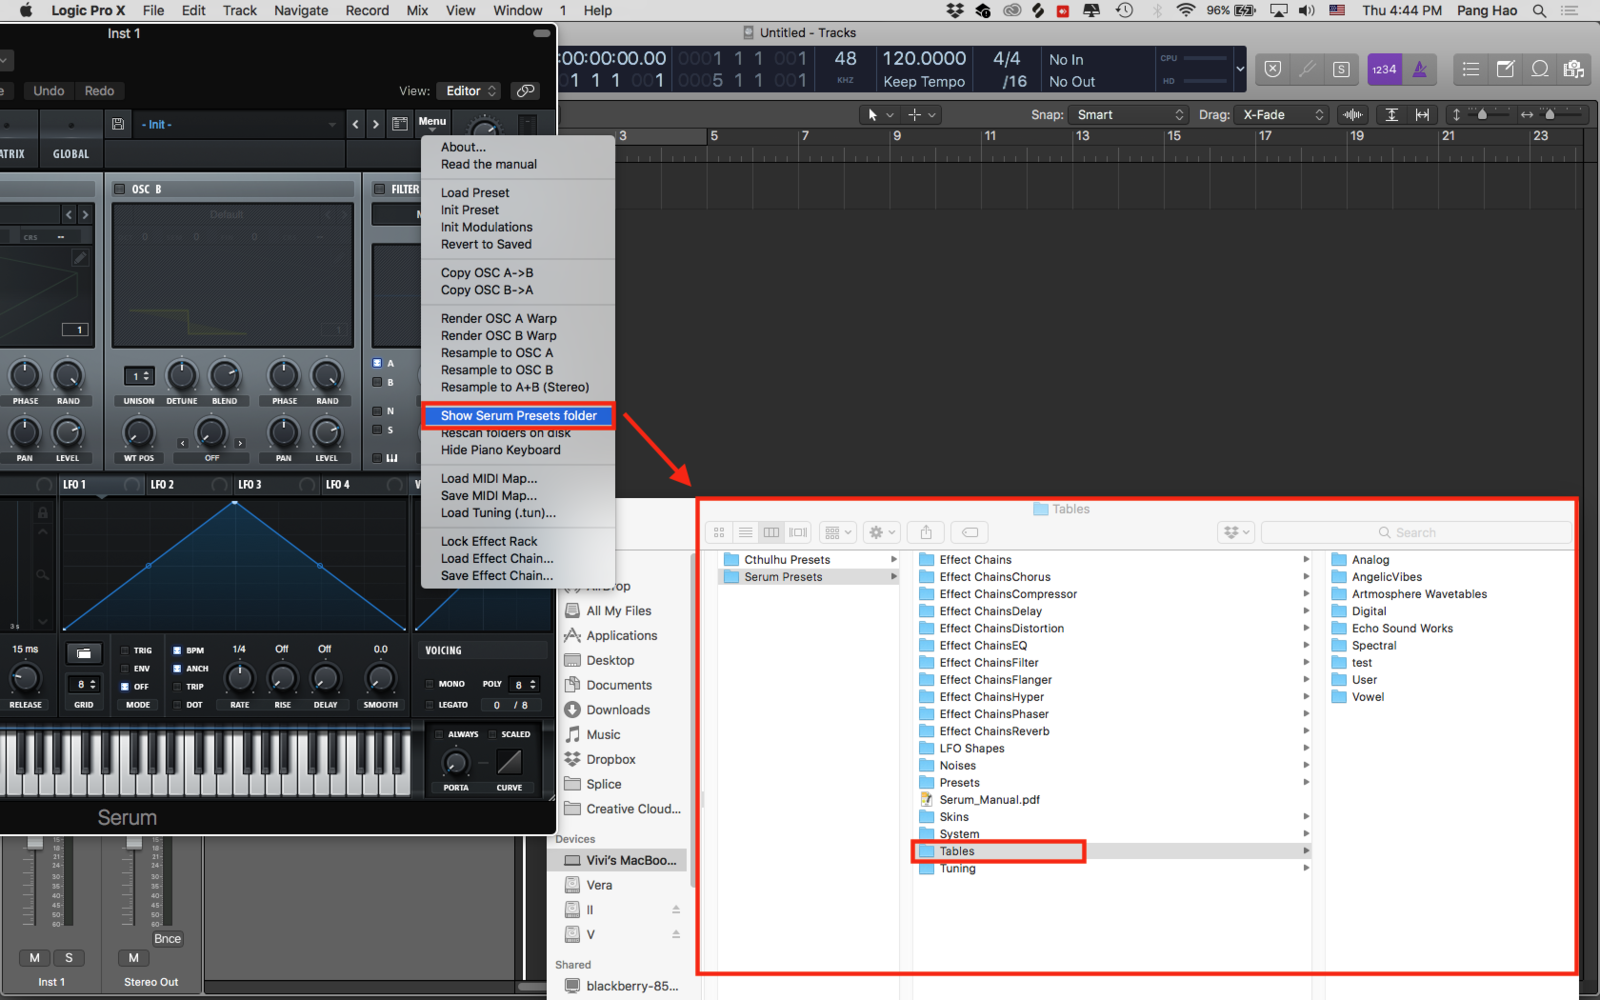Viewport: 1600px width, 1000px height.
Task: Open the media Browsers panel
Action: [1574, 69]
